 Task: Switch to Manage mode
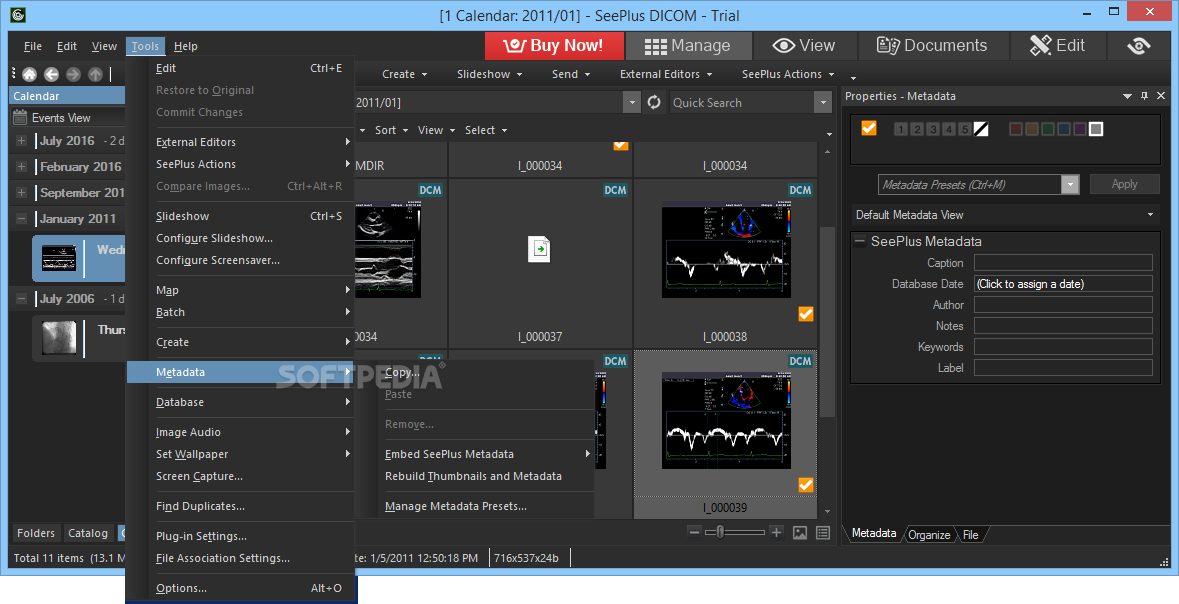point(688,46)
